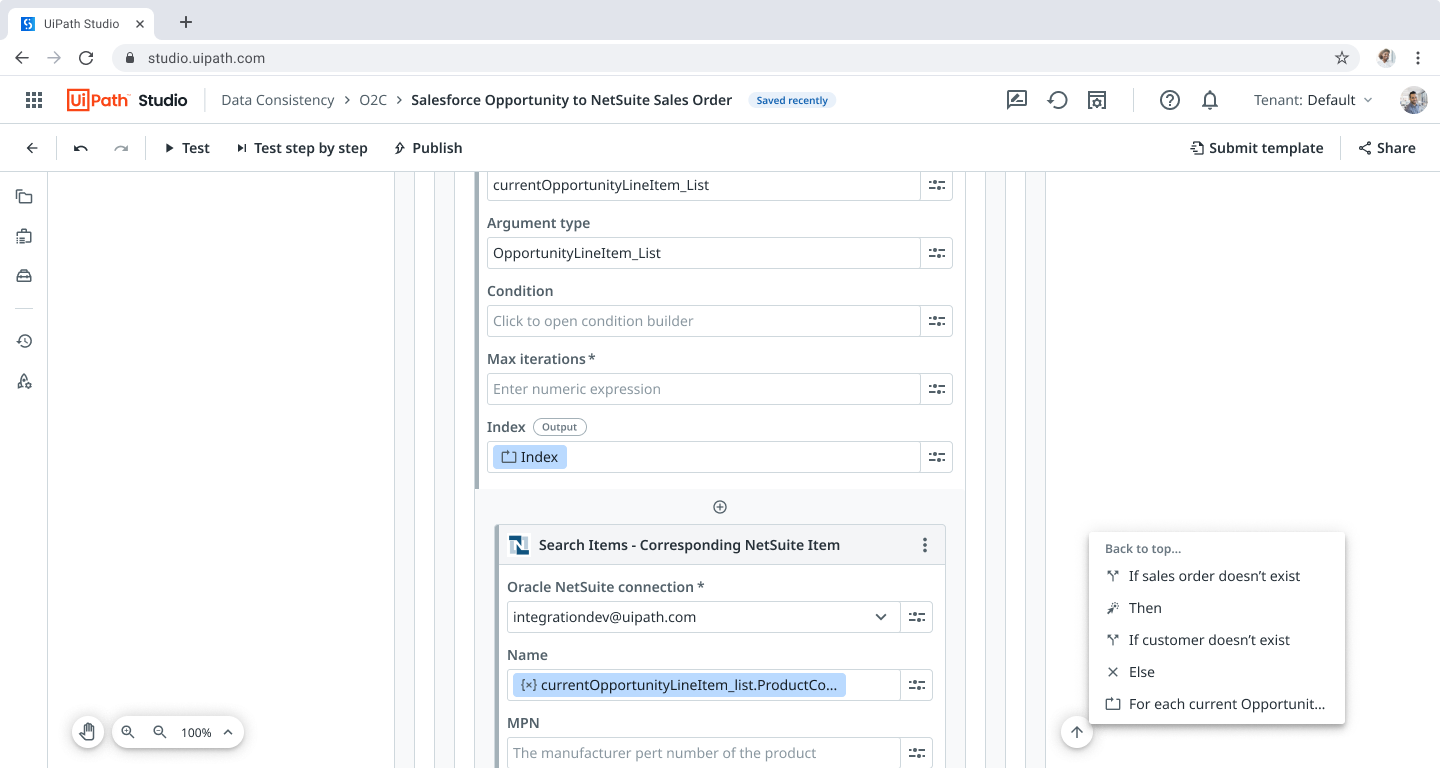Open the project explorer sidebar icon
1440x768 pixels.
point(24,197)
